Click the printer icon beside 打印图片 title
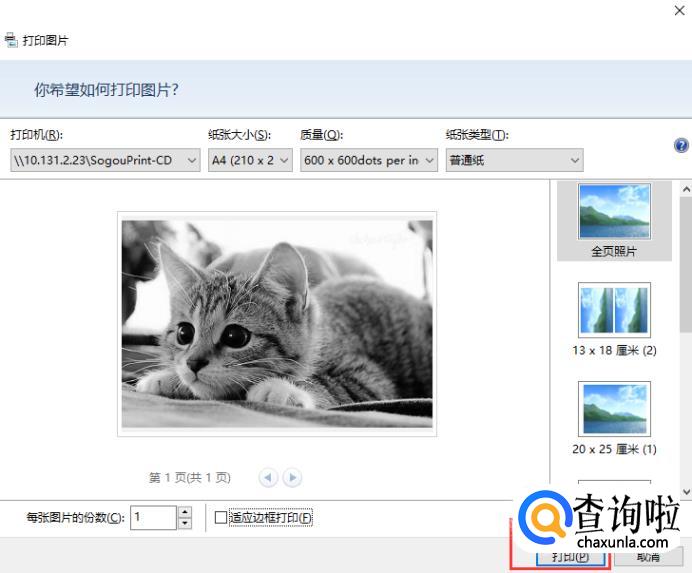This screenshot has width=692, height=573. point(11,40)
